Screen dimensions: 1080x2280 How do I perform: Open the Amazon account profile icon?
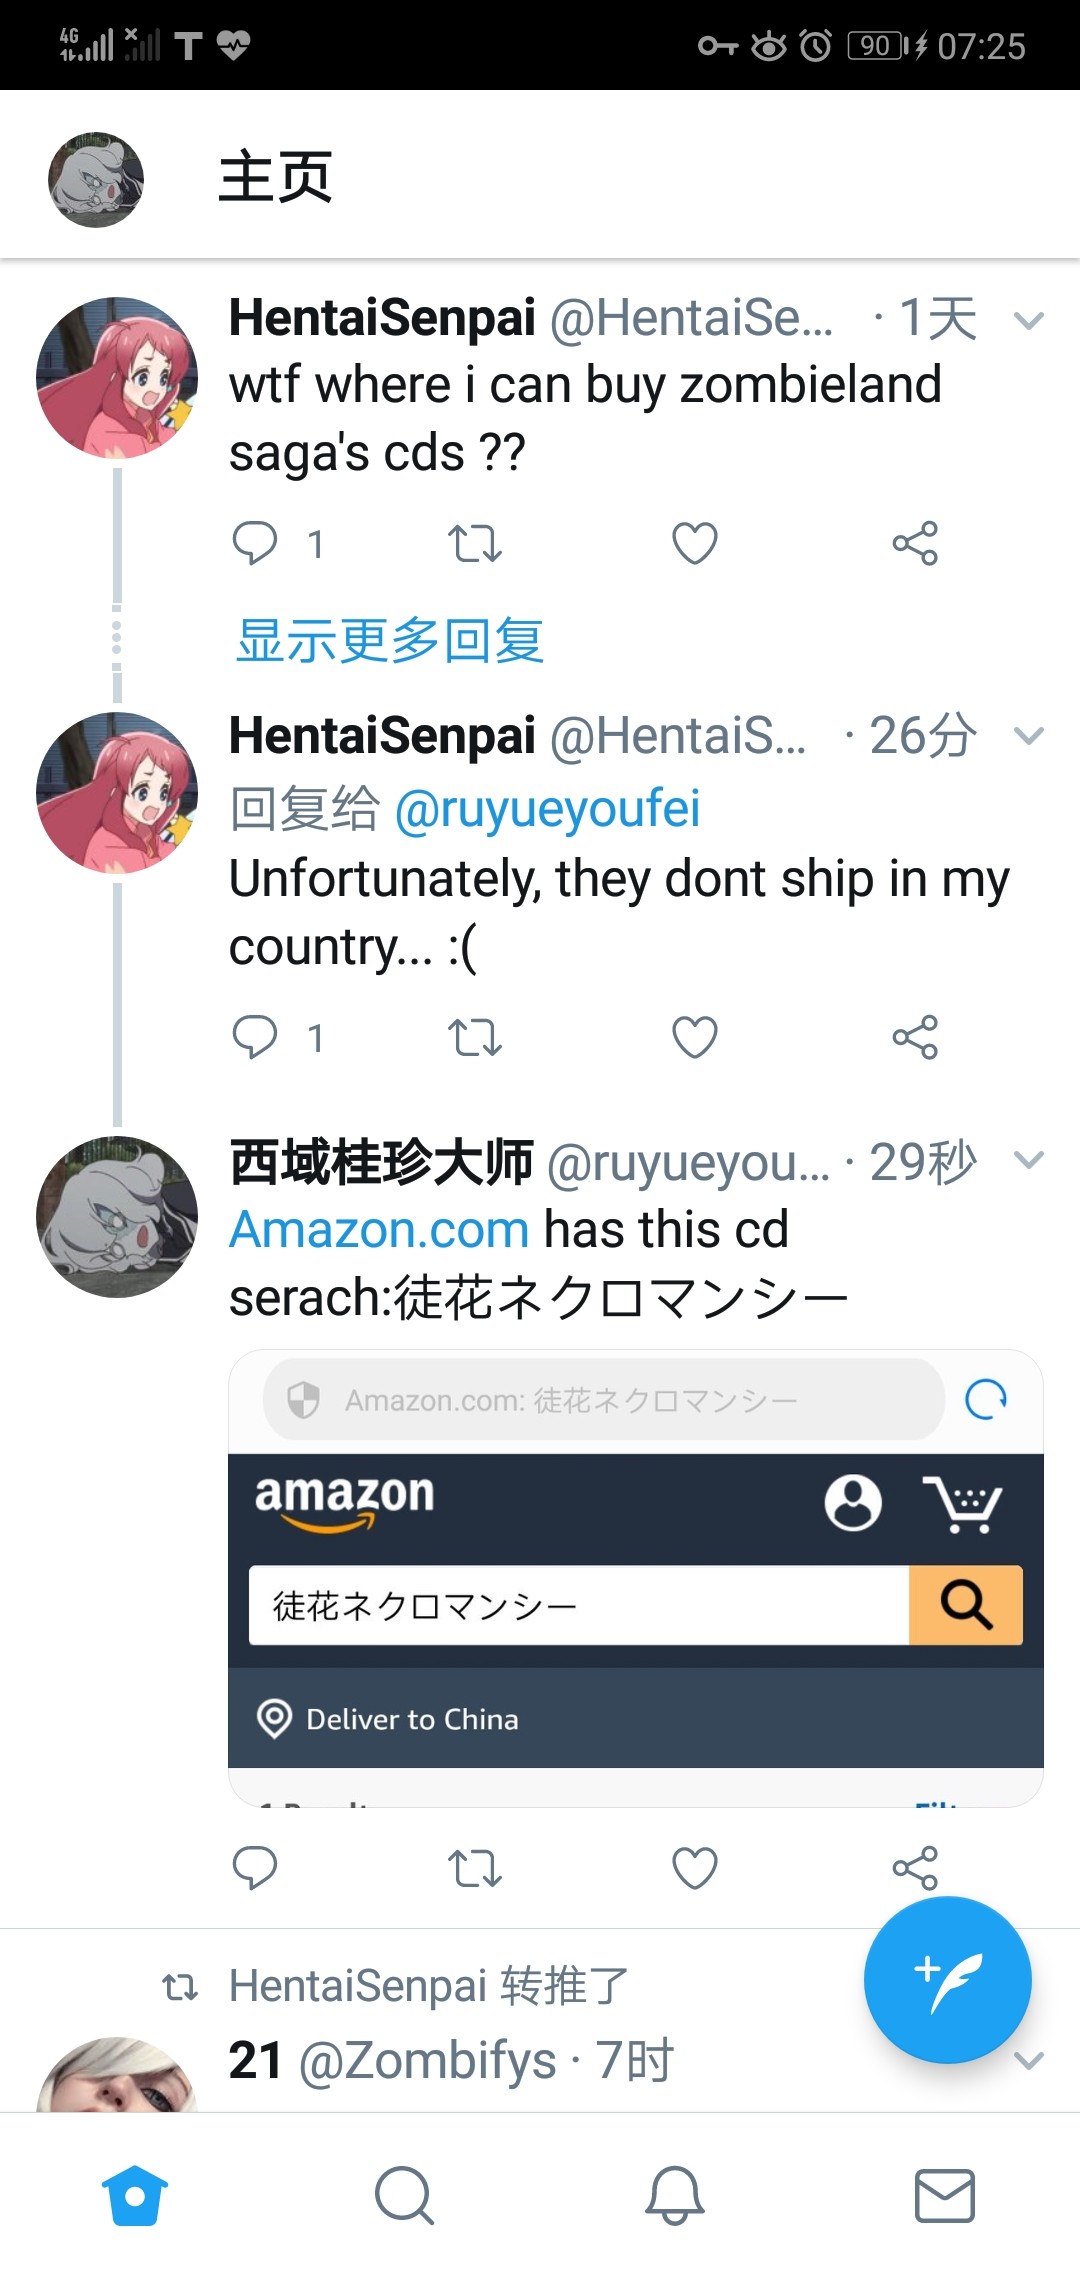coord(853,1502)
